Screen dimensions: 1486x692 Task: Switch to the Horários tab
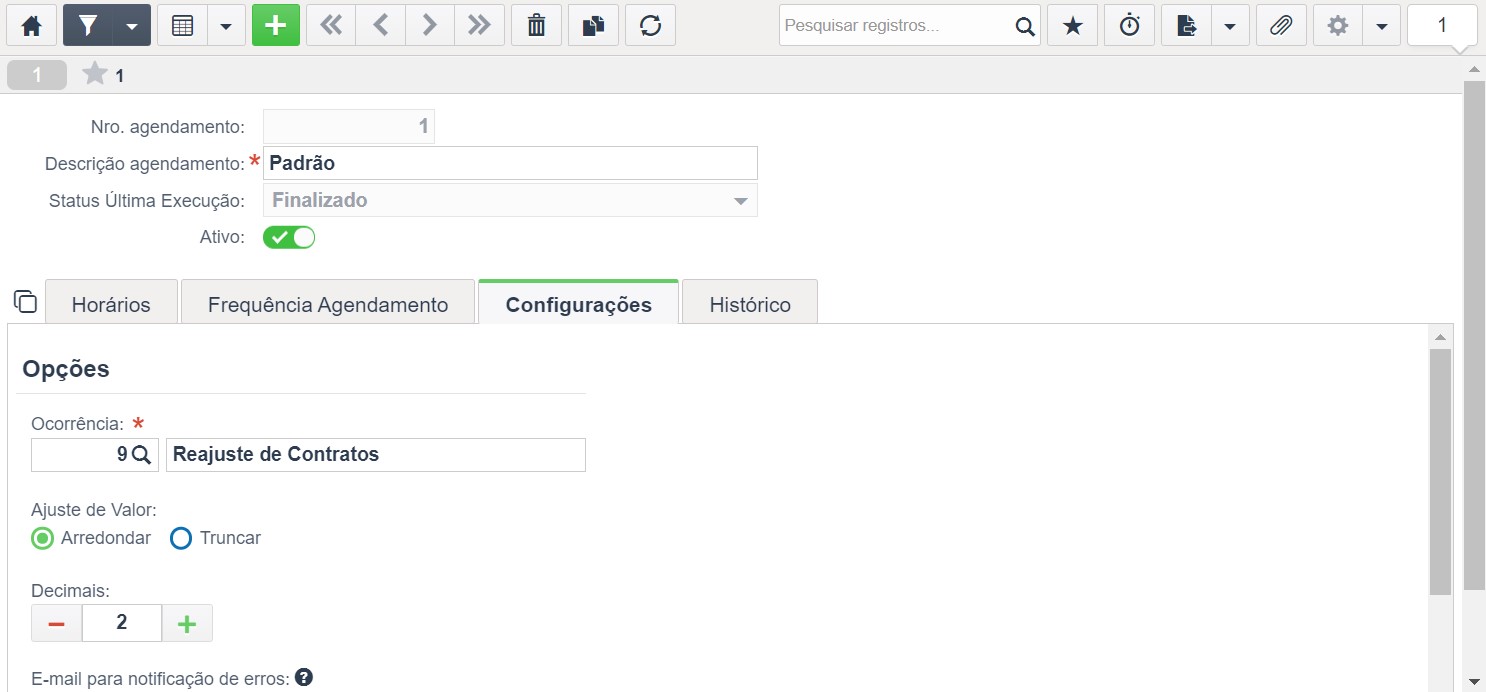111,304
